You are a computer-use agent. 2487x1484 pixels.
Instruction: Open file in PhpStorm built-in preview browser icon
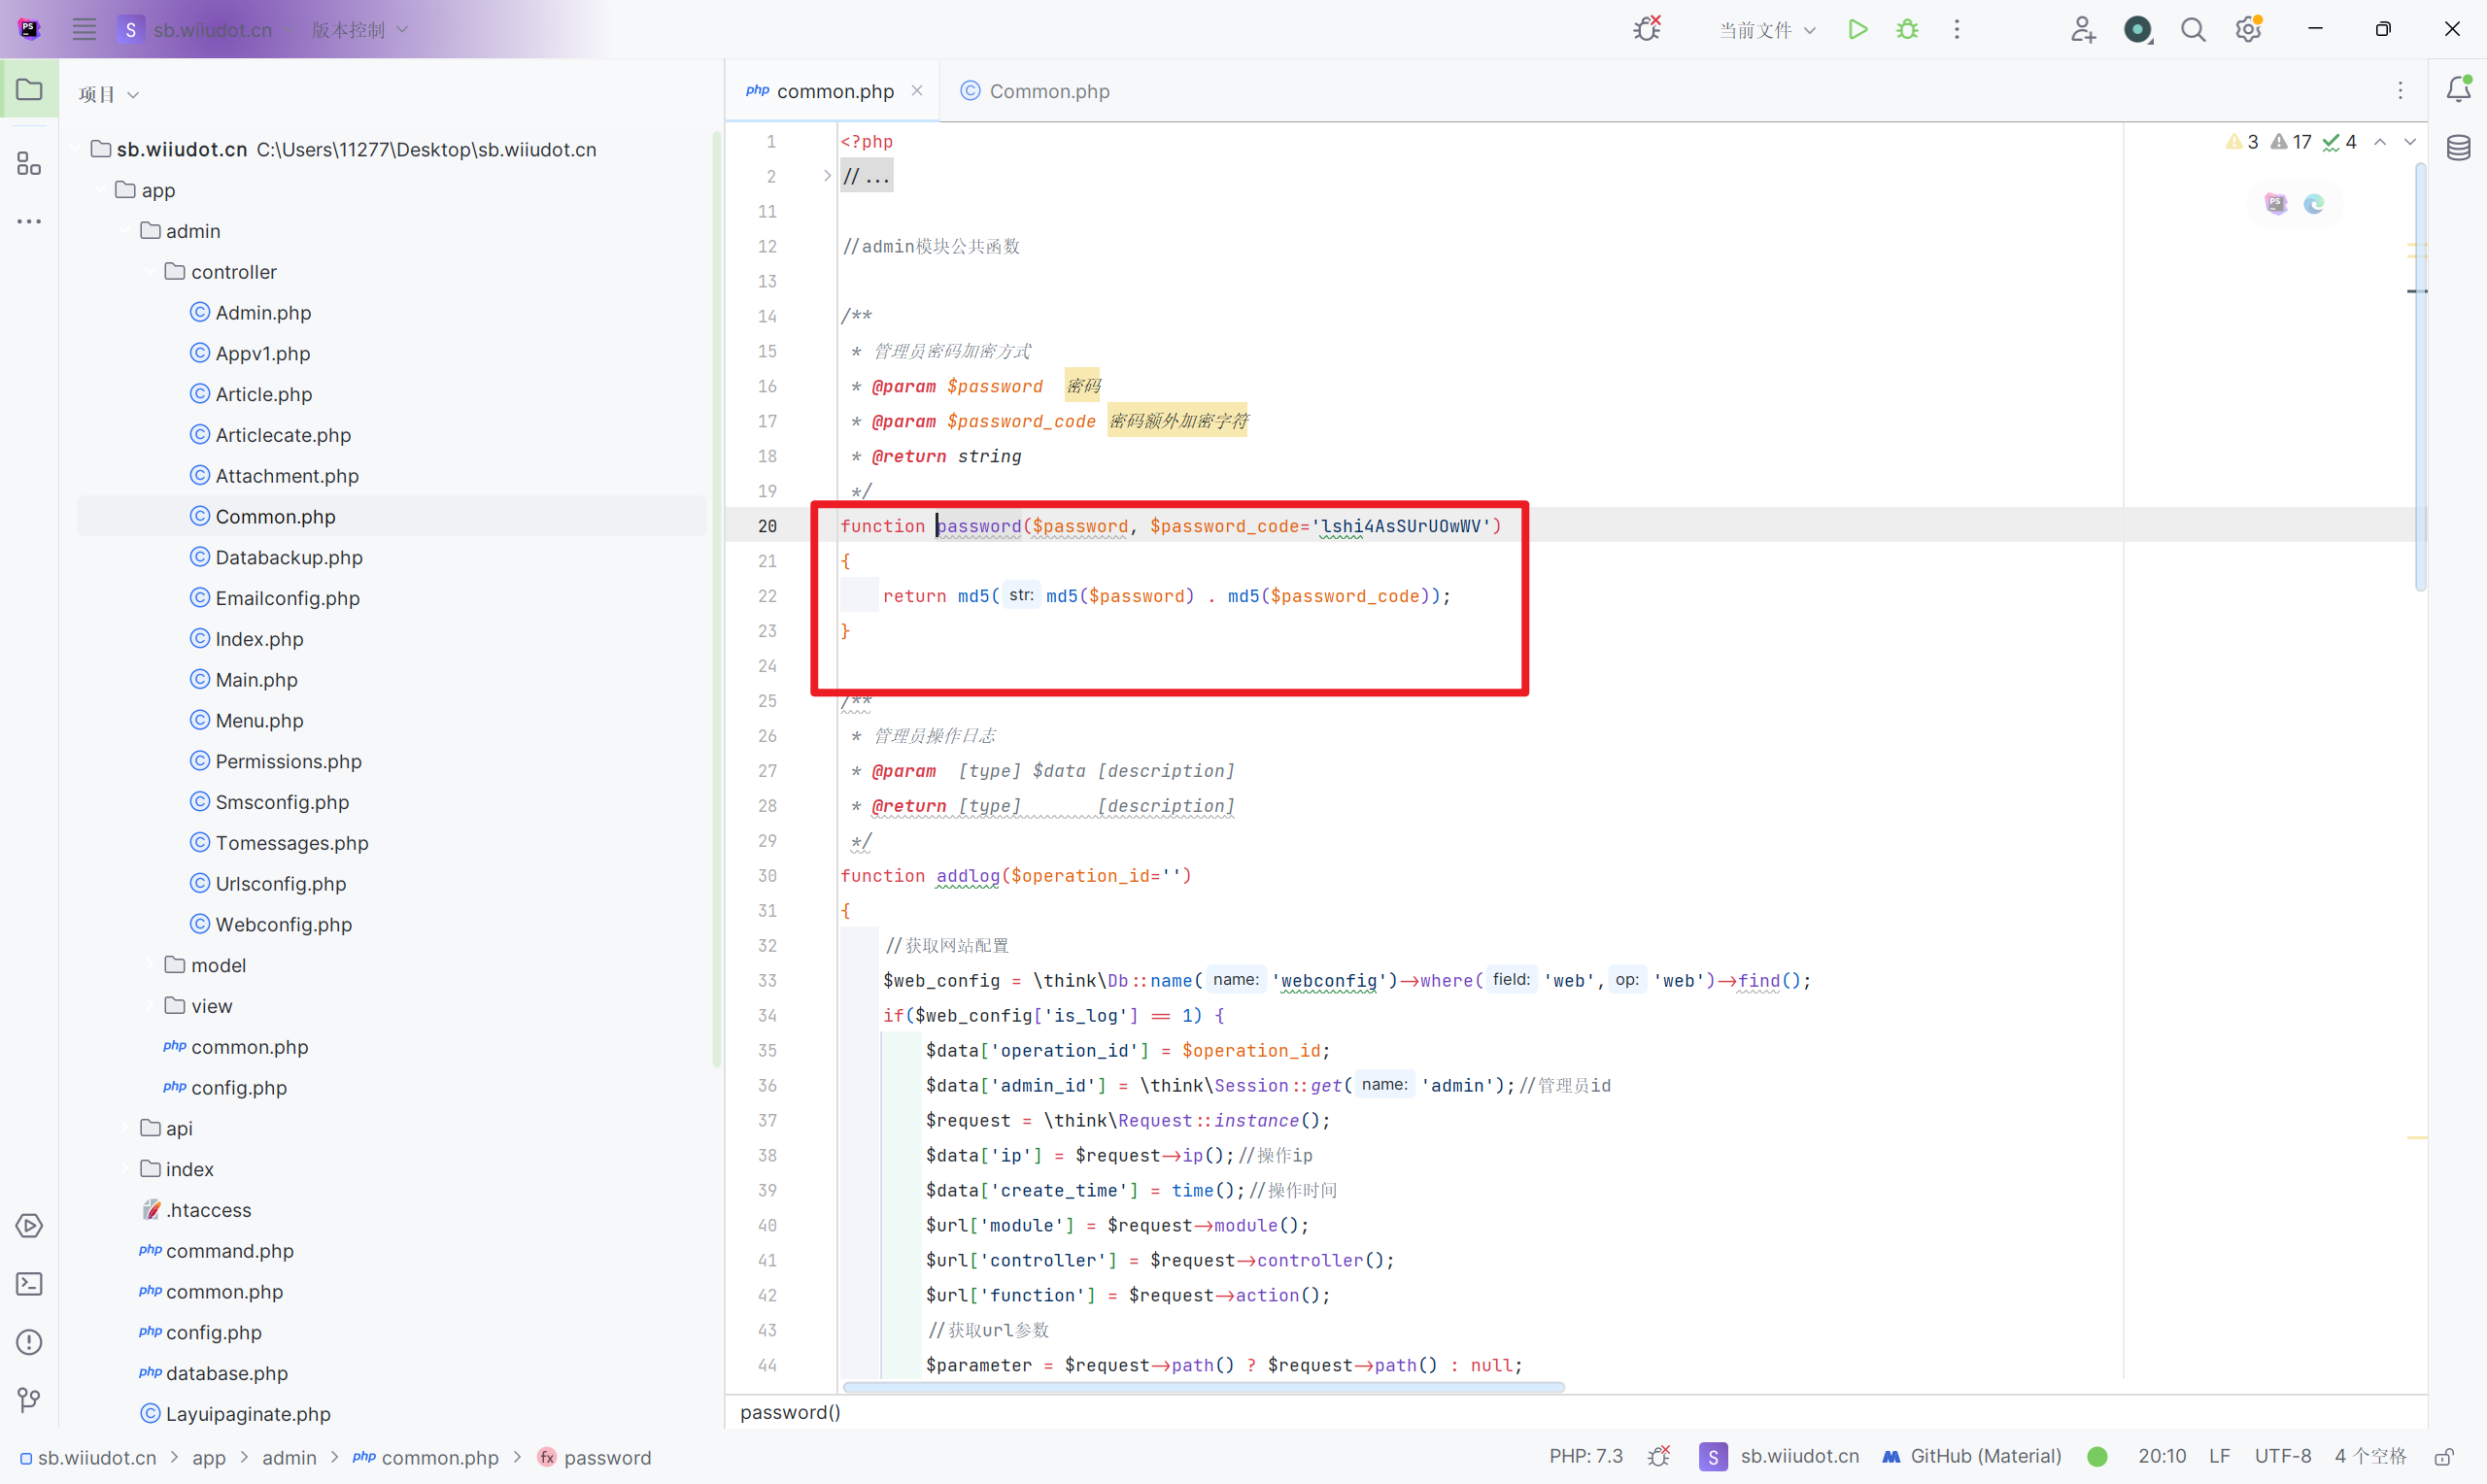2276,204
